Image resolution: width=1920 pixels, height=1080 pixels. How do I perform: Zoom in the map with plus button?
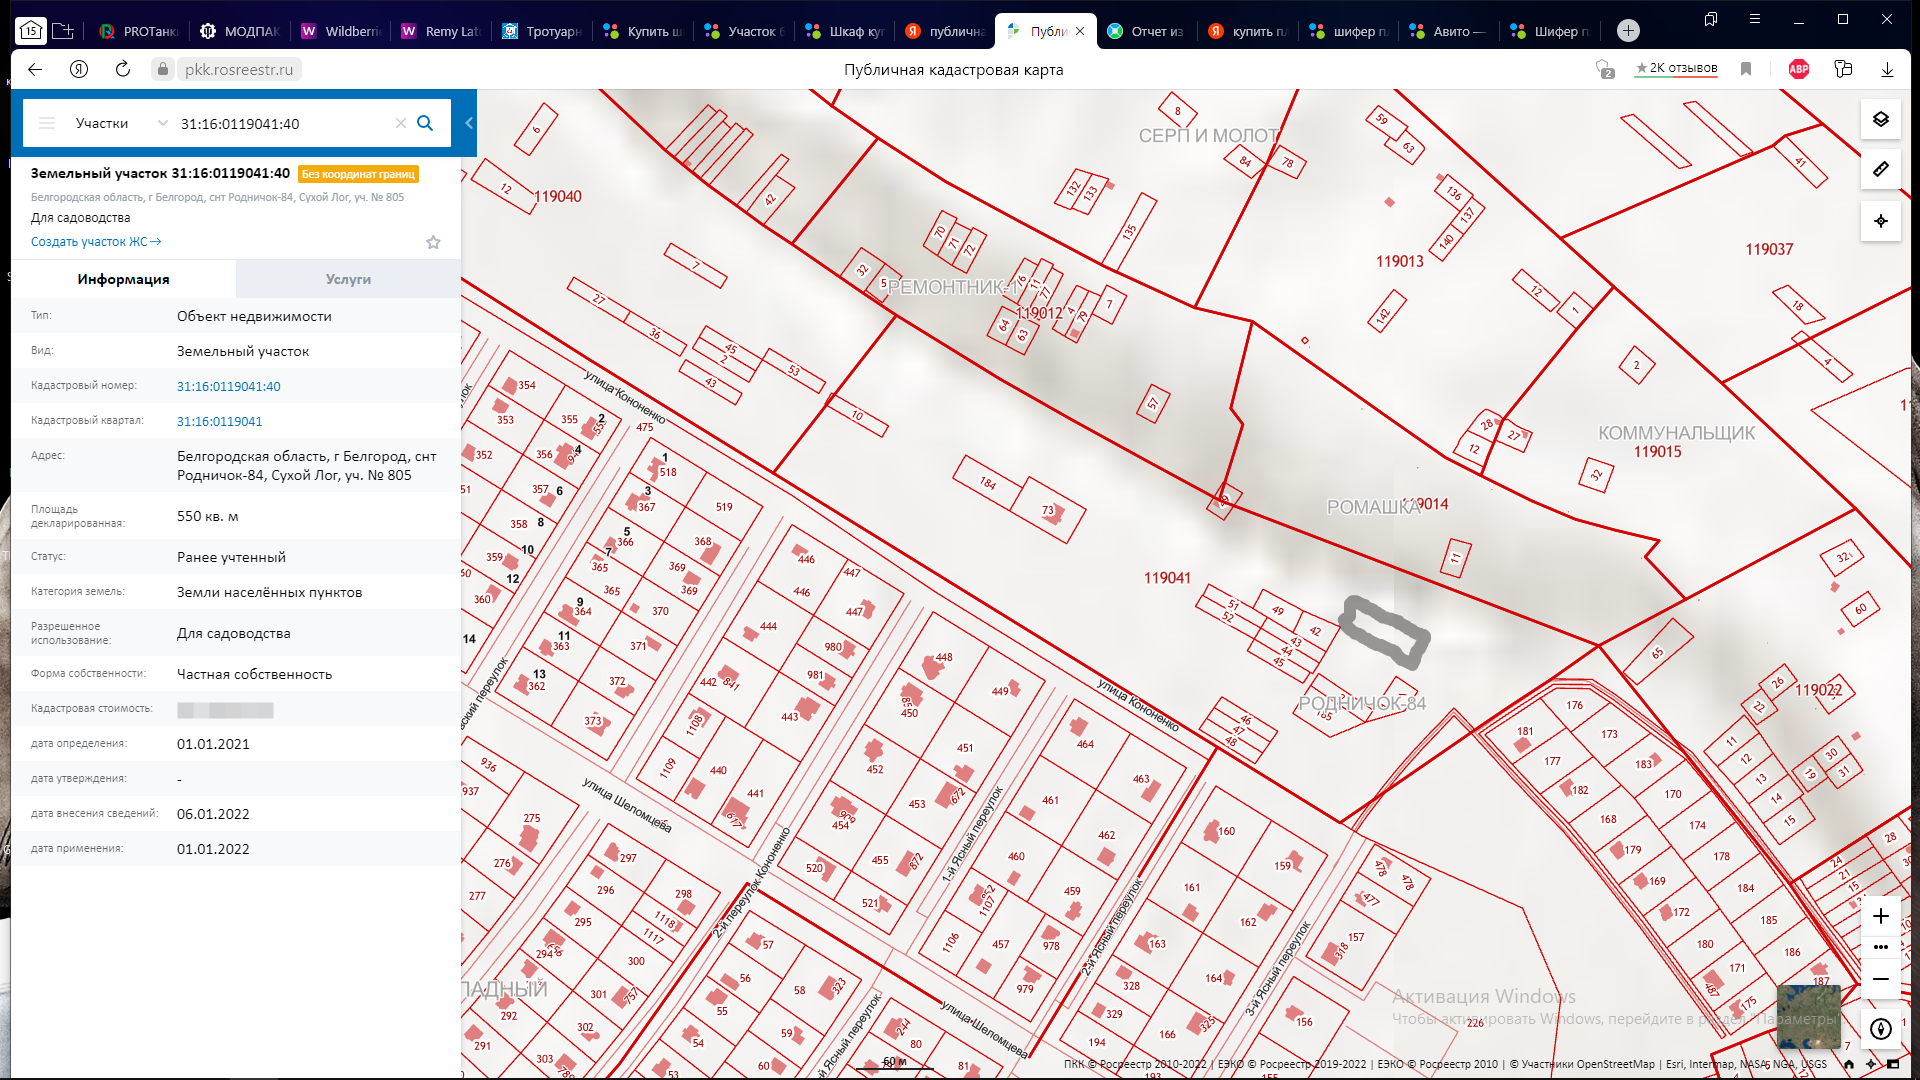click(x=1880, y=916)
